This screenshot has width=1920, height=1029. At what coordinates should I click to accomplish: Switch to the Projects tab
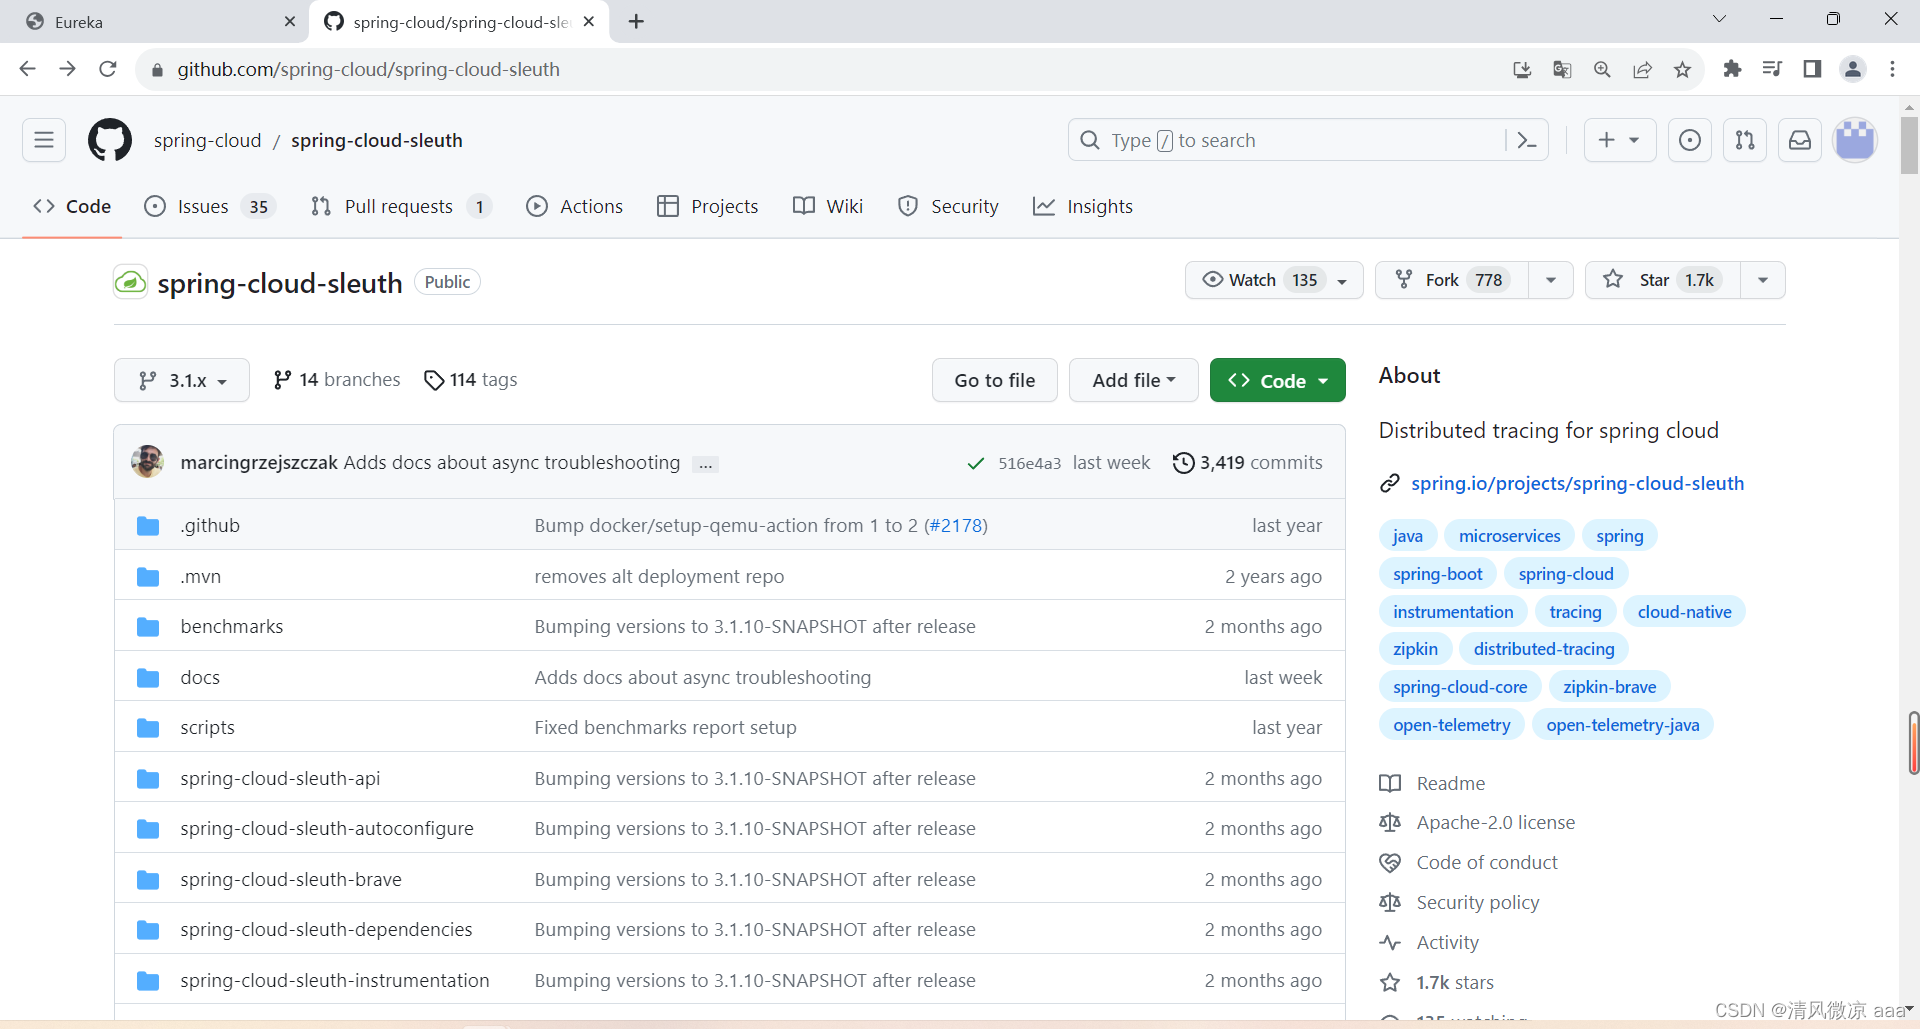708,206
